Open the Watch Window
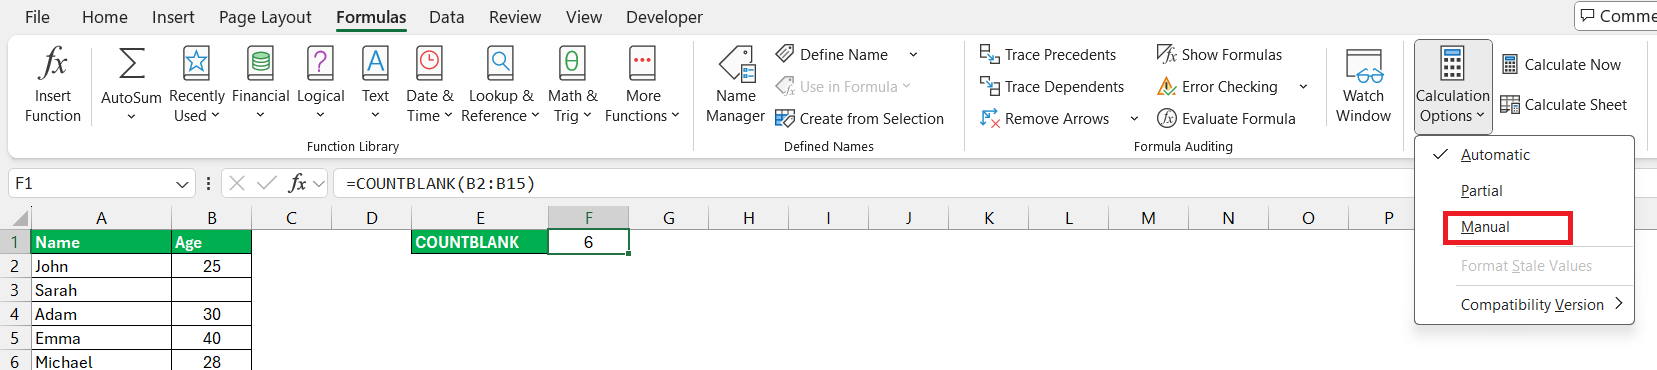Viewport: 1657px width, 370px height. [1363, 85]
